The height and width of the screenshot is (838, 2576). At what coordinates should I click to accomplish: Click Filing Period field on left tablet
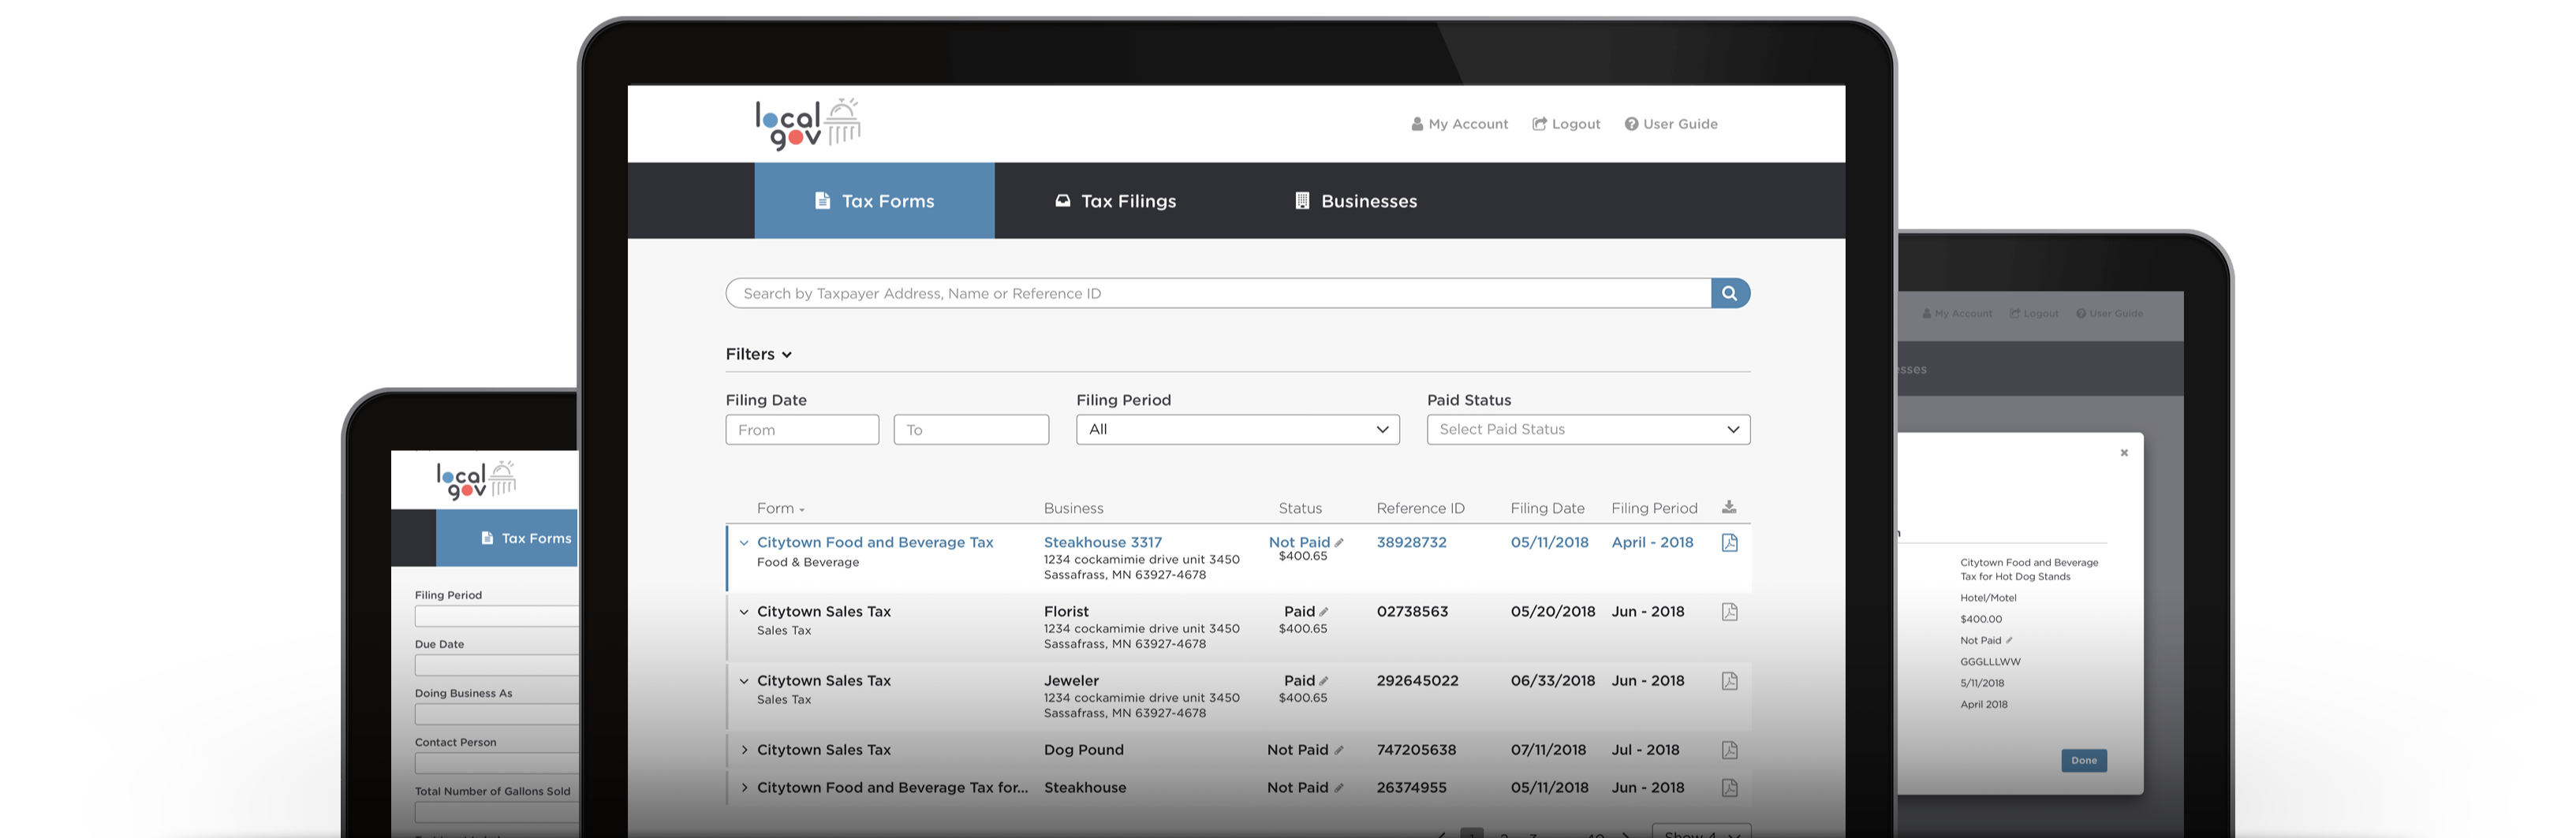(x=496, y=616)
